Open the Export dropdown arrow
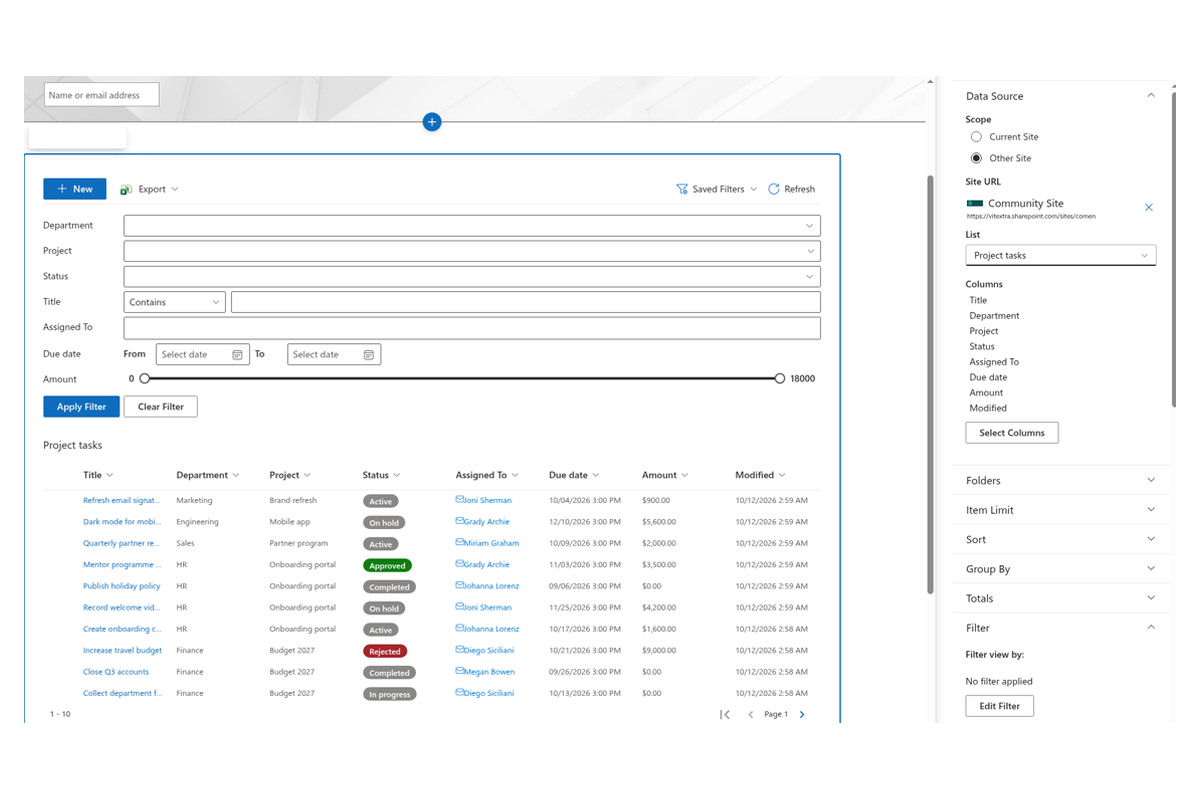The image size is (1200, 800). tap(174, 189)
